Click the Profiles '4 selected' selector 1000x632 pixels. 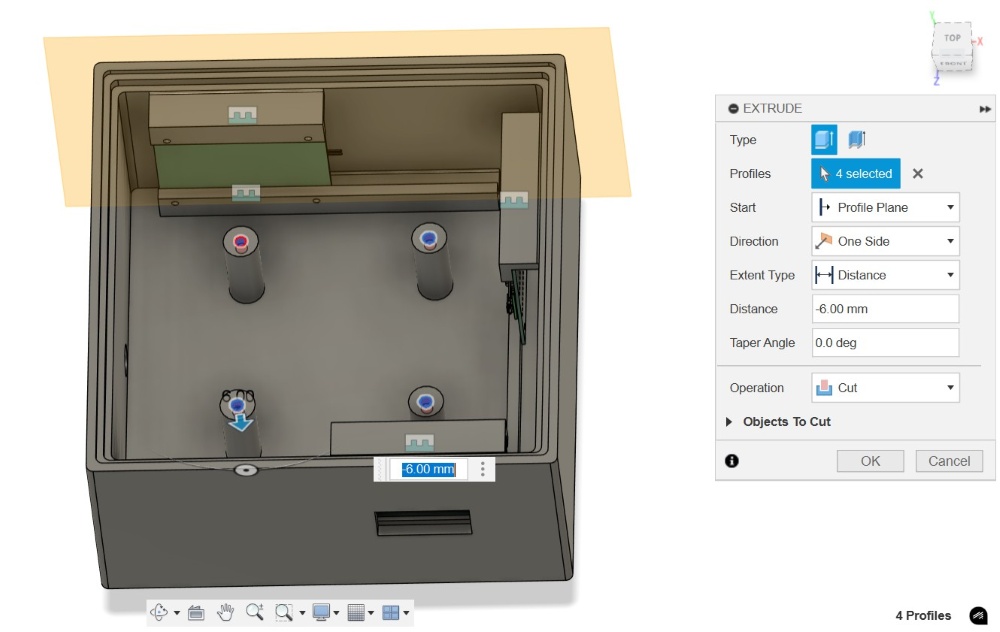[x=856, y=173]
